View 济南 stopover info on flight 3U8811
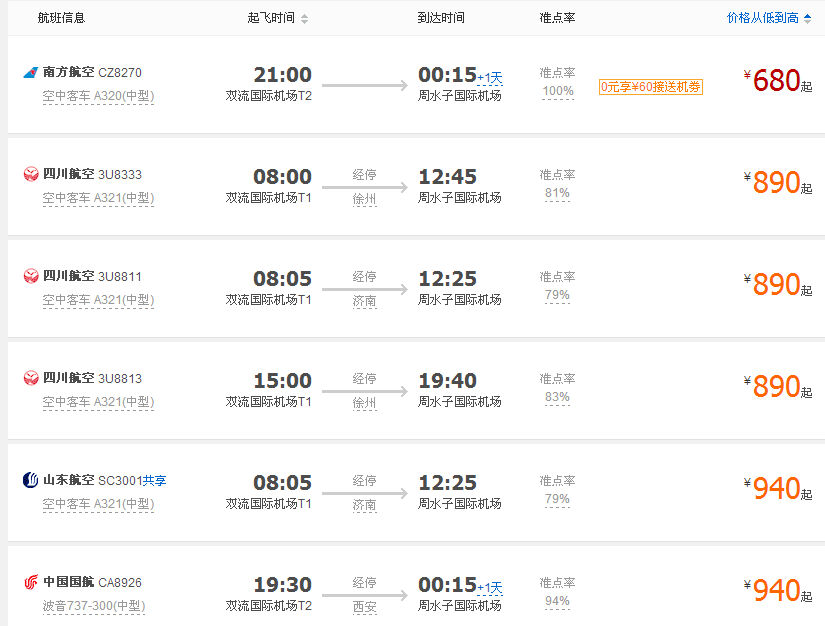The image size is (825, 626). click(364, 301)
